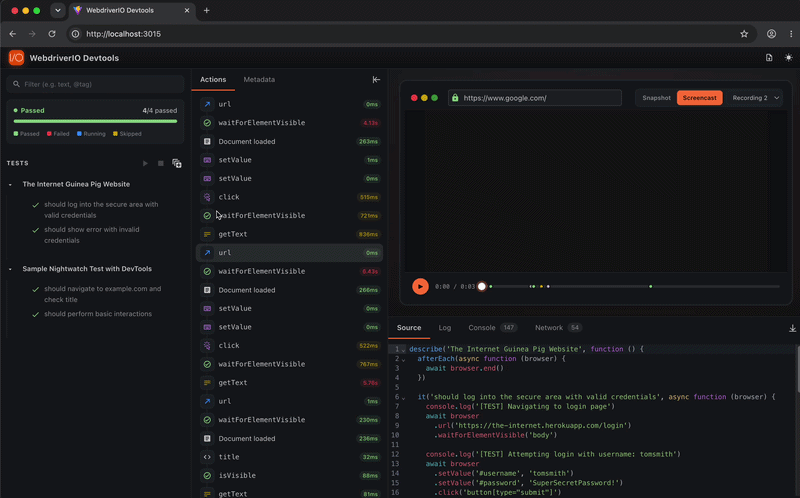This screenshot has width=800, height=498.
Task: Select the first url action at 0ms
Action: 289,104
